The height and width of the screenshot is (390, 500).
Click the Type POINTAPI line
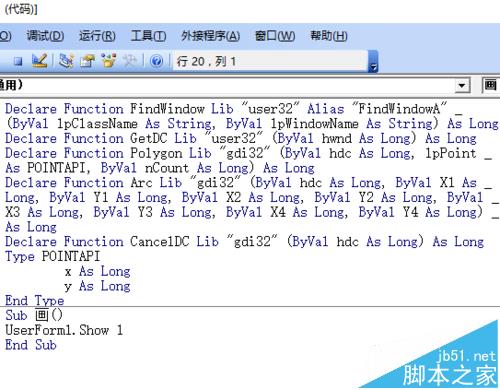click(52, 256)
